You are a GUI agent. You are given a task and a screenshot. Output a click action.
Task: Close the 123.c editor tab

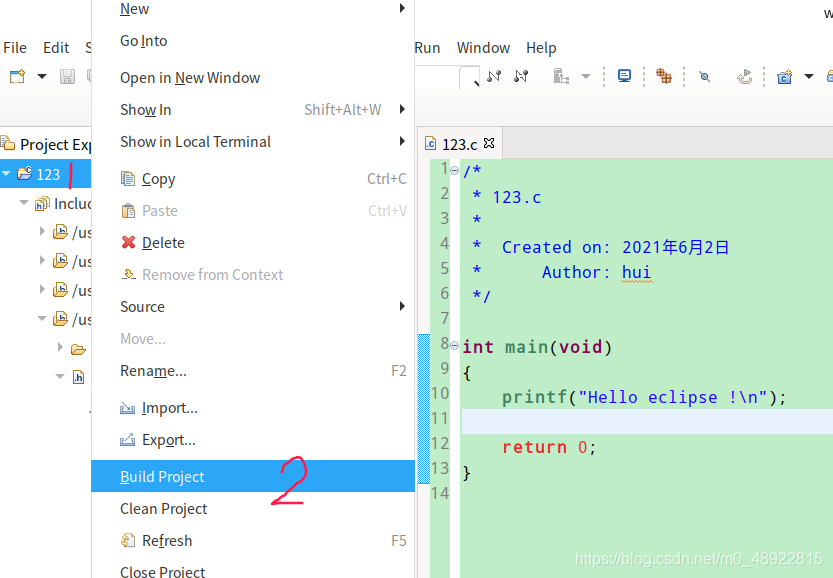click(489, 143)
